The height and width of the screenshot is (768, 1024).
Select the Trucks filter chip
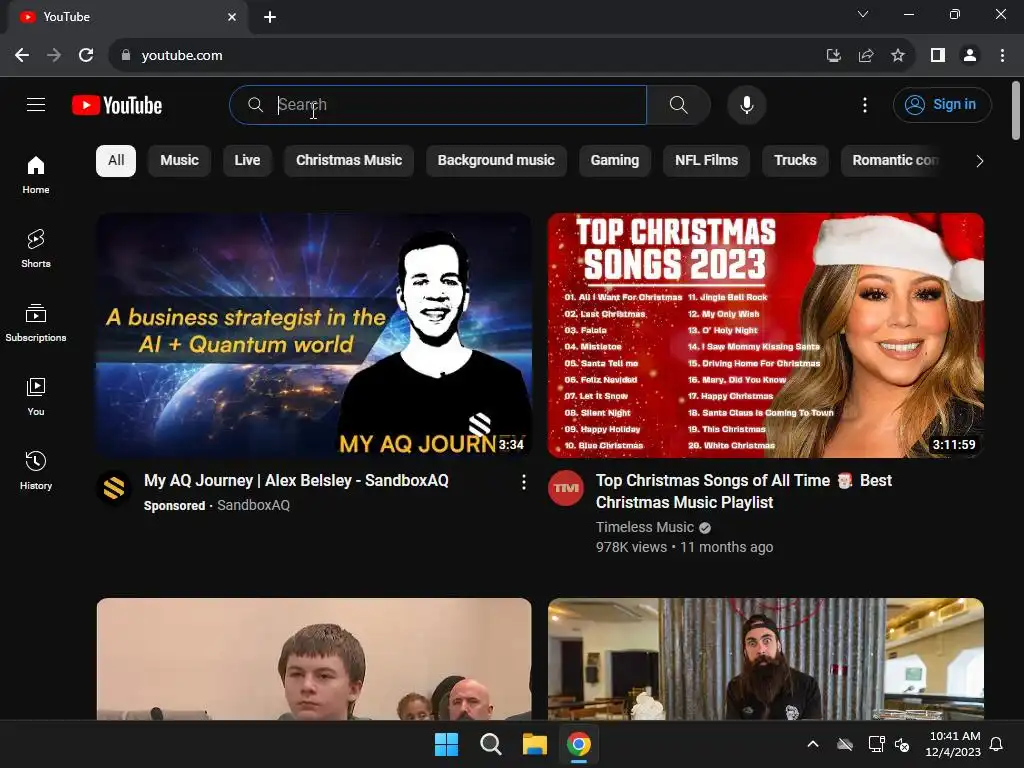(795, 161)
